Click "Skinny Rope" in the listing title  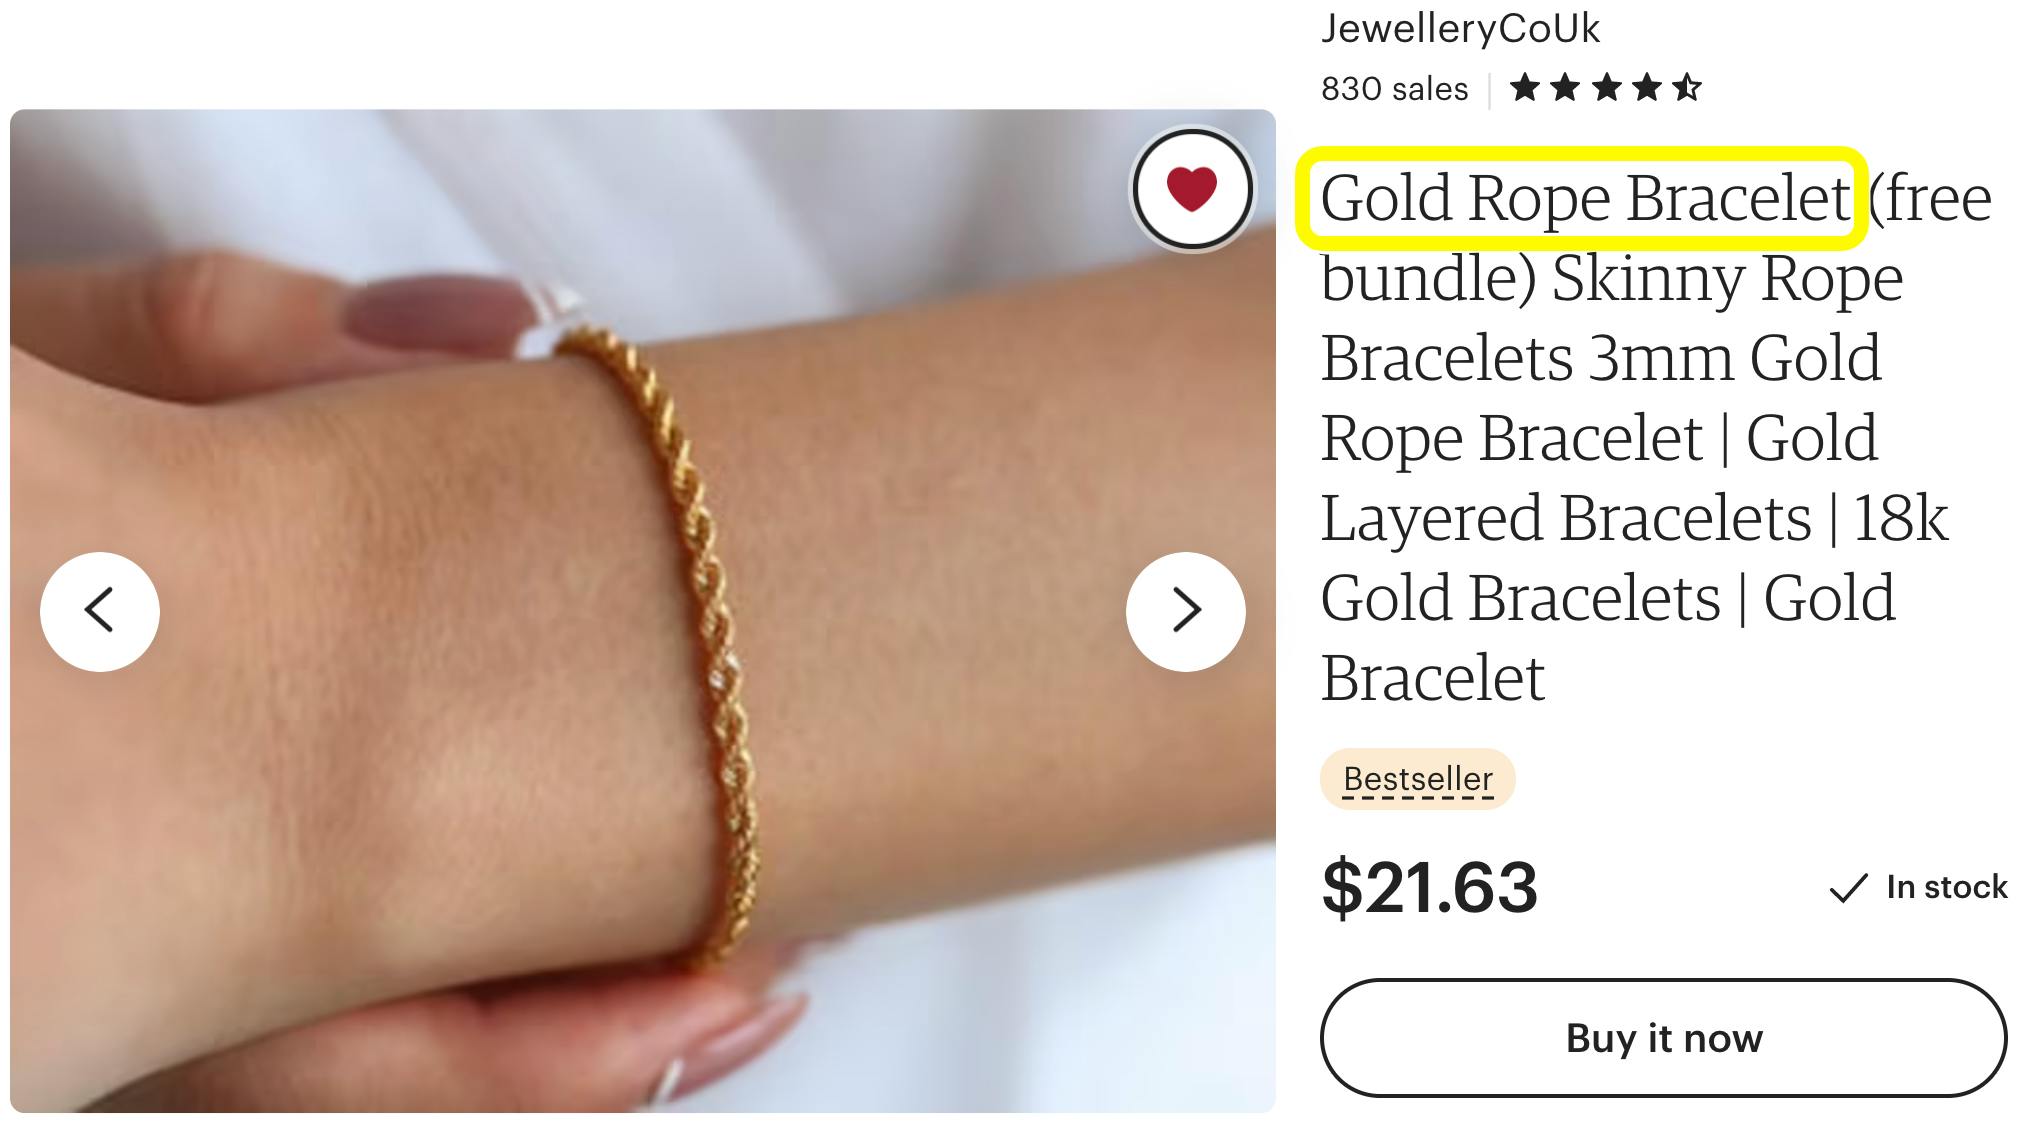[x=1727, y=278]
